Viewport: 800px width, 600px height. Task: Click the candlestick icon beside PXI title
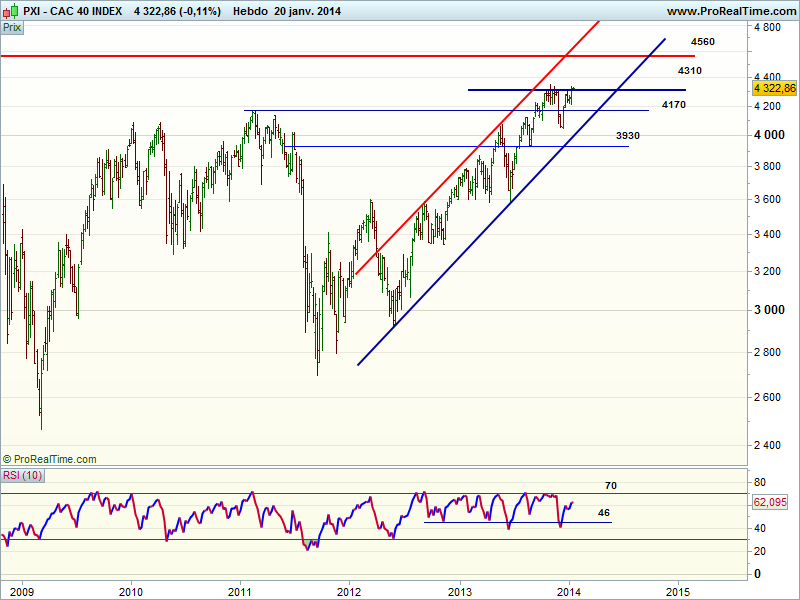point(9,11)
